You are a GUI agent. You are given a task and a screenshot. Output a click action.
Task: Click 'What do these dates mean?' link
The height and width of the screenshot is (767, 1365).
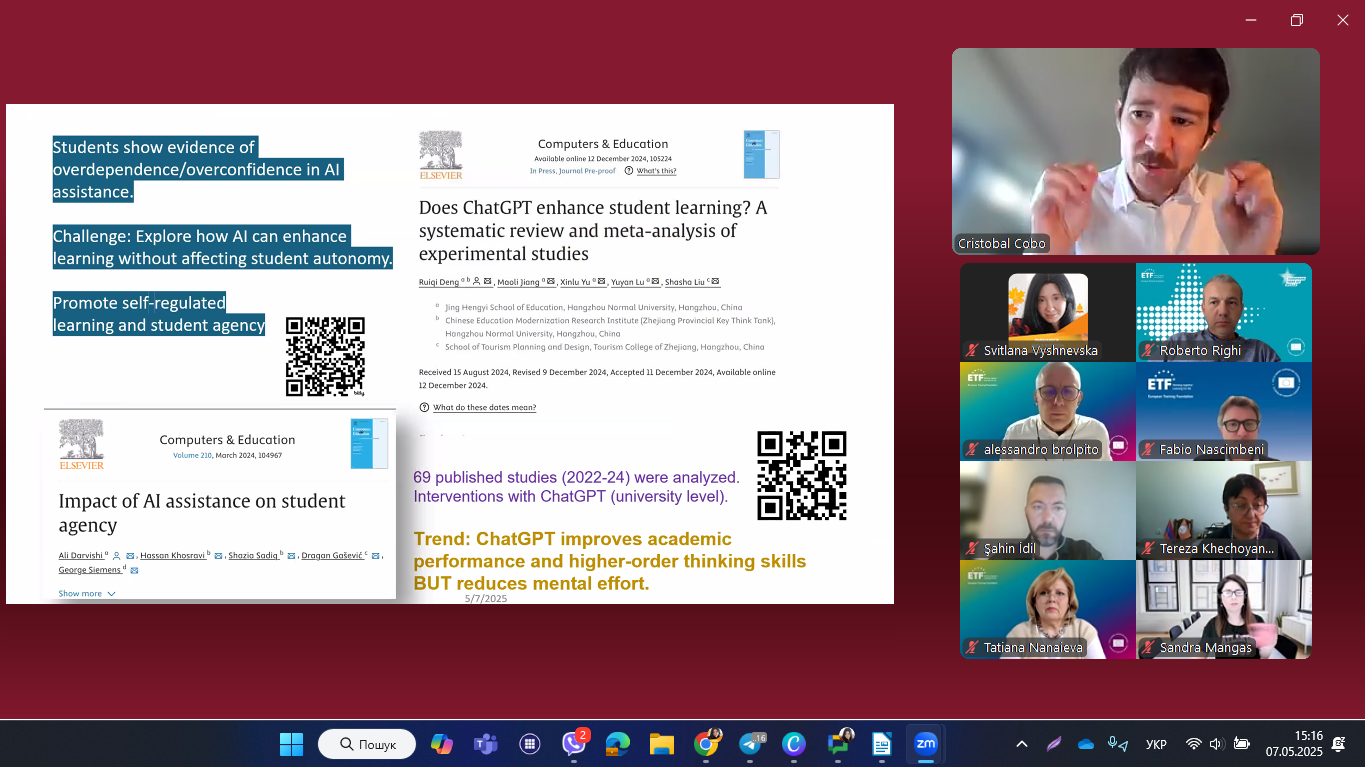pos(484,407)
